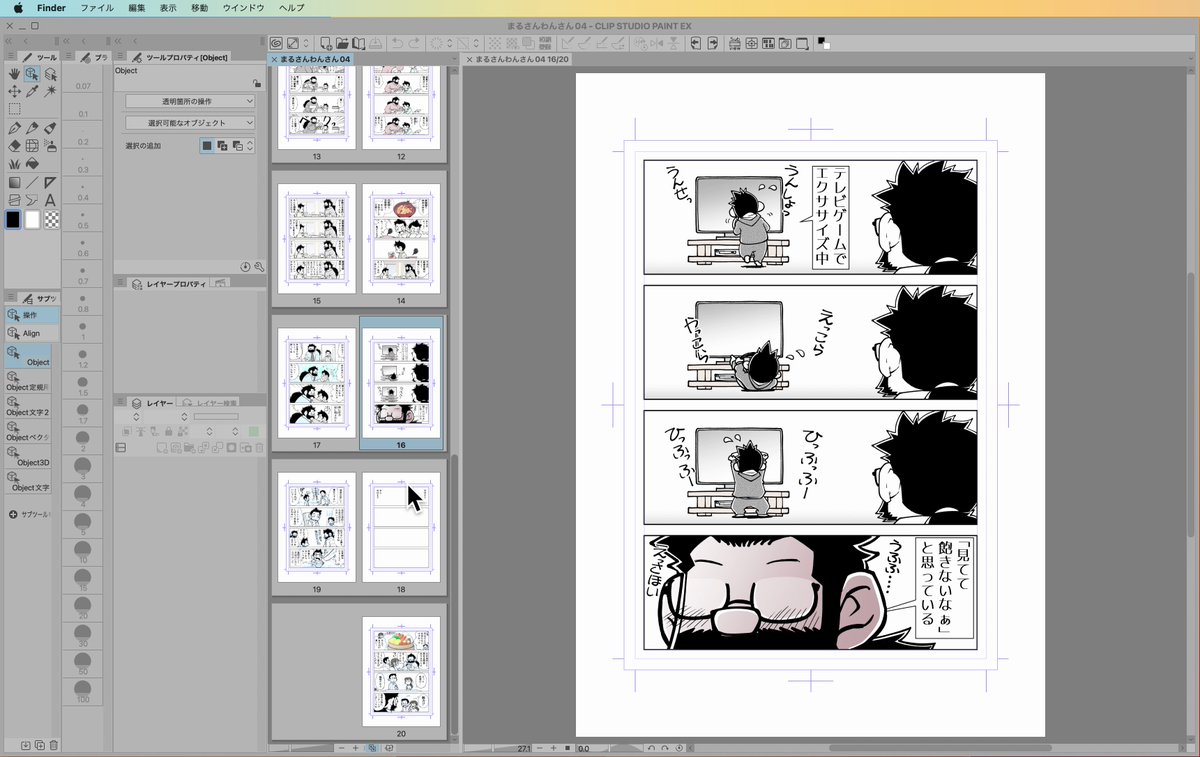Select transparent color swatch
Viewport: 1200px width, 757px height.
(51, 219)
